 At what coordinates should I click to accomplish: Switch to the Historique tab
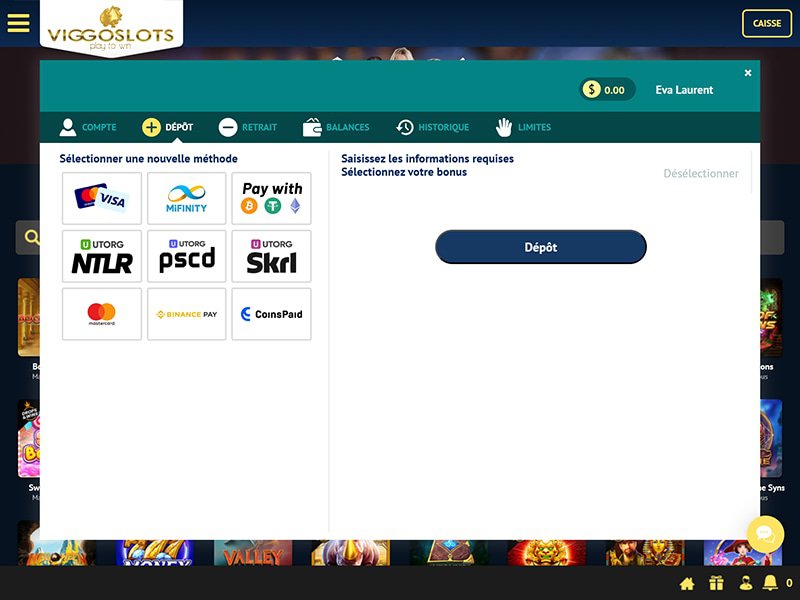[x=433, y=127]
